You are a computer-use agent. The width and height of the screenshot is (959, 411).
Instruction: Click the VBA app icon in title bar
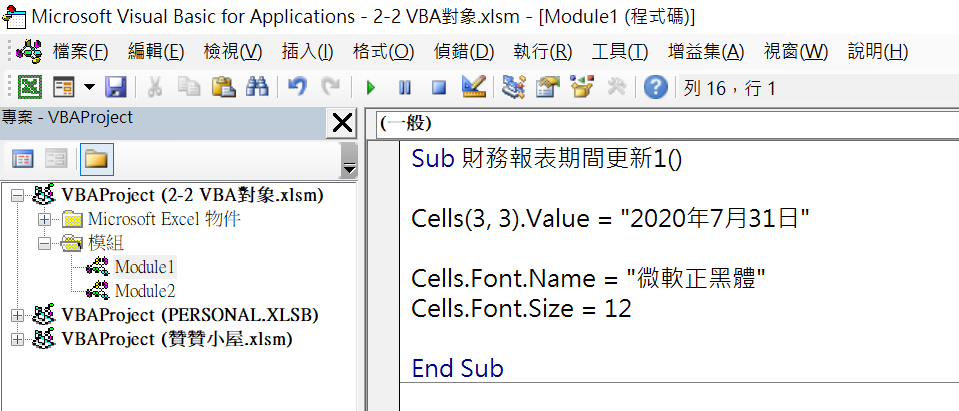click(13, 17)
